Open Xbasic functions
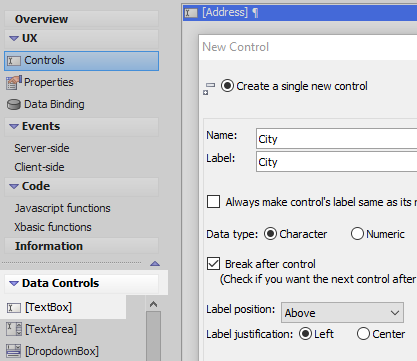The width and height of the screenshot is (417, 361). [53, 227]
